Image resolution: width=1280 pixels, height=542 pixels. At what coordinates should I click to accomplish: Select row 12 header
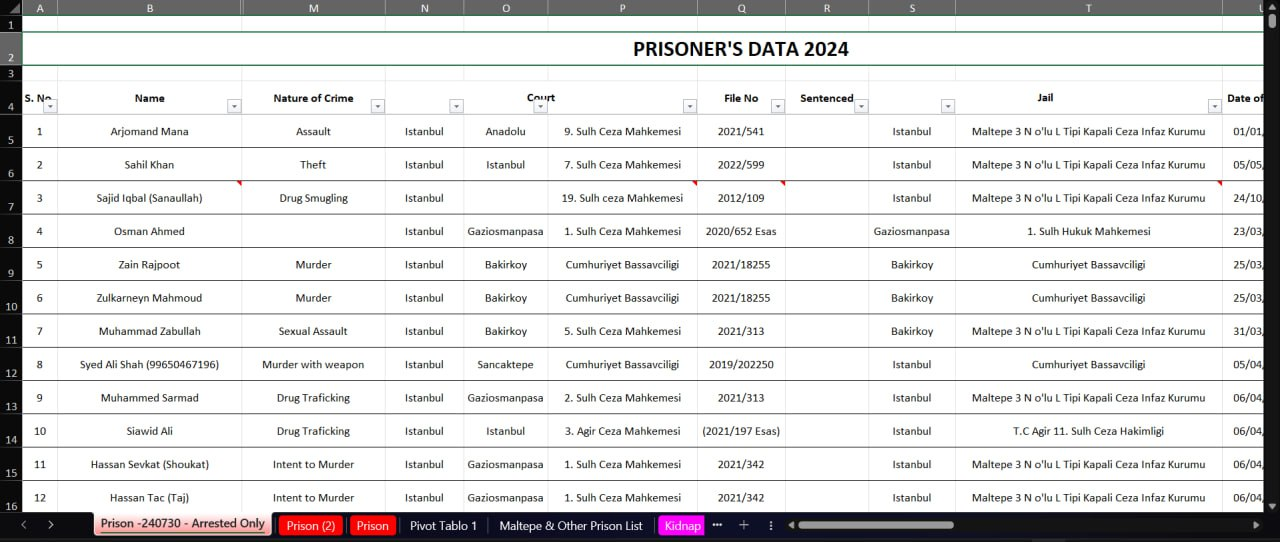pyautogui.click(x=10, y=364)
